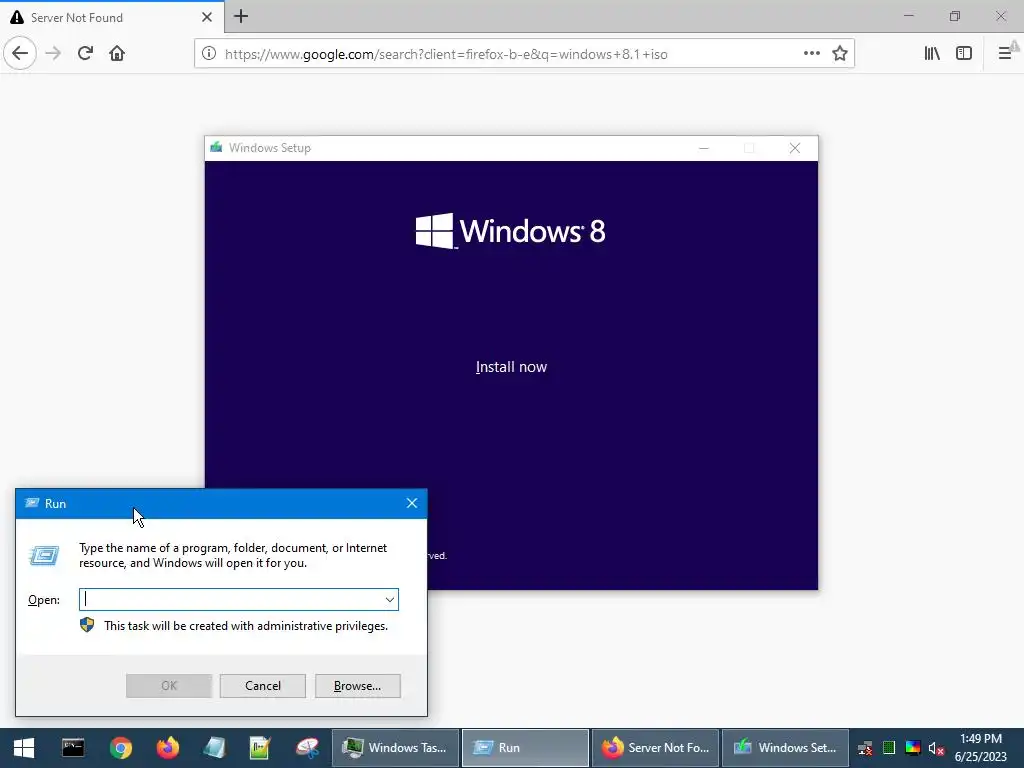This screenshot has width=1024, height=768.
Task: Open Firefox hamburger menu
Action: [1004, 54]
